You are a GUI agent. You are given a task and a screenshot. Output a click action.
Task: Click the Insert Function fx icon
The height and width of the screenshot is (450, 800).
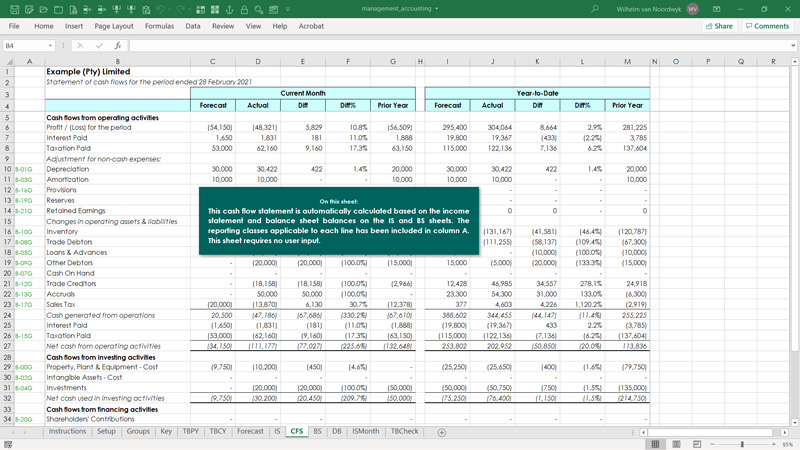pos(118,45)
